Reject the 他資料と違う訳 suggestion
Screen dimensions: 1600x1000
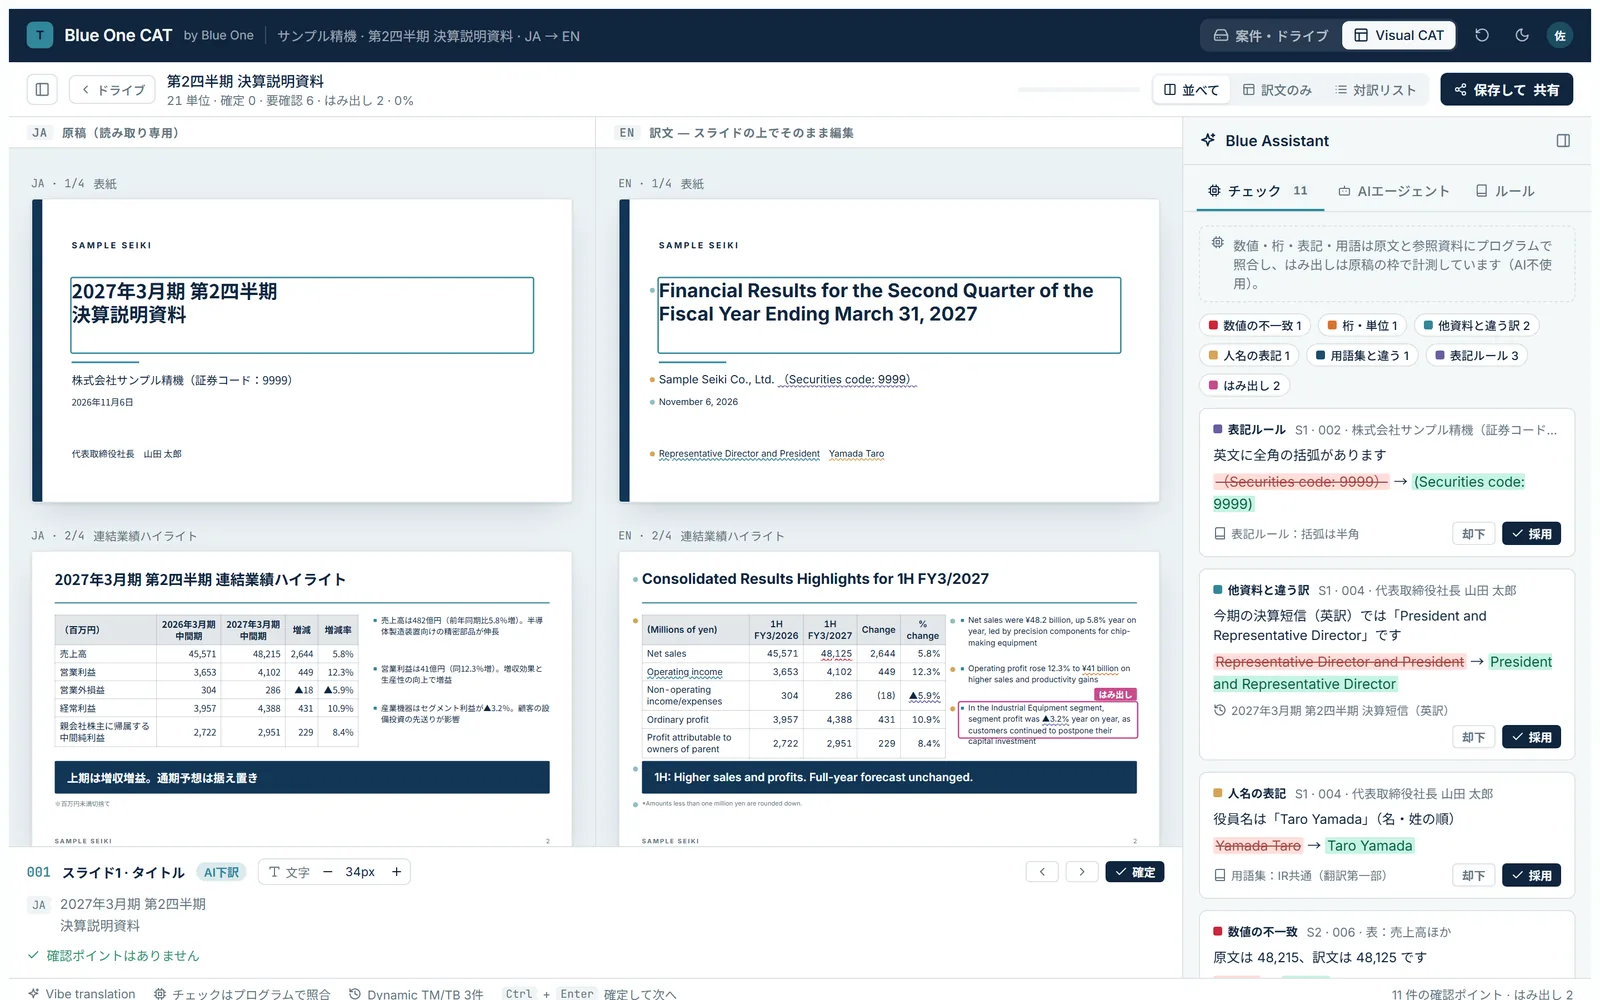point(1473,737)
